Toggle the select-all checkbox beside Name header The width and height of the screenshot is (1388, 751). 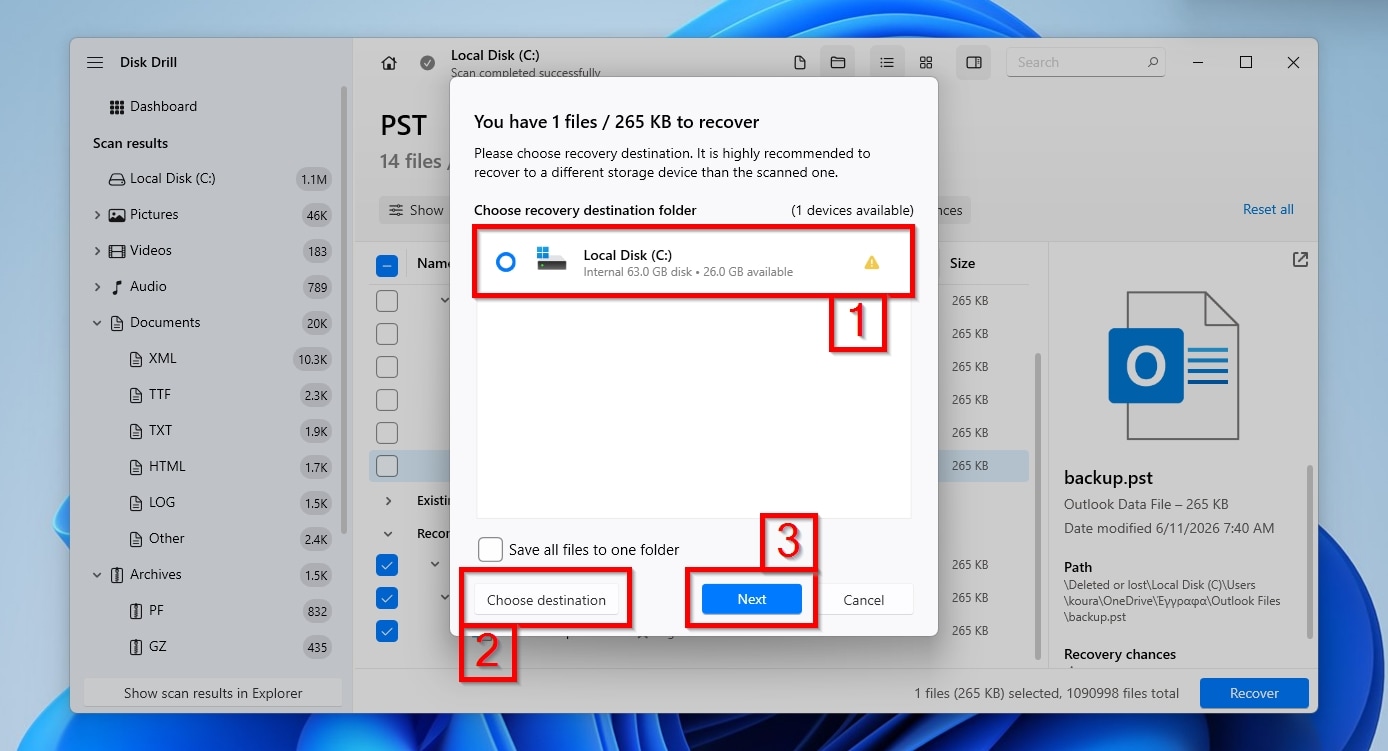point(387,266)
